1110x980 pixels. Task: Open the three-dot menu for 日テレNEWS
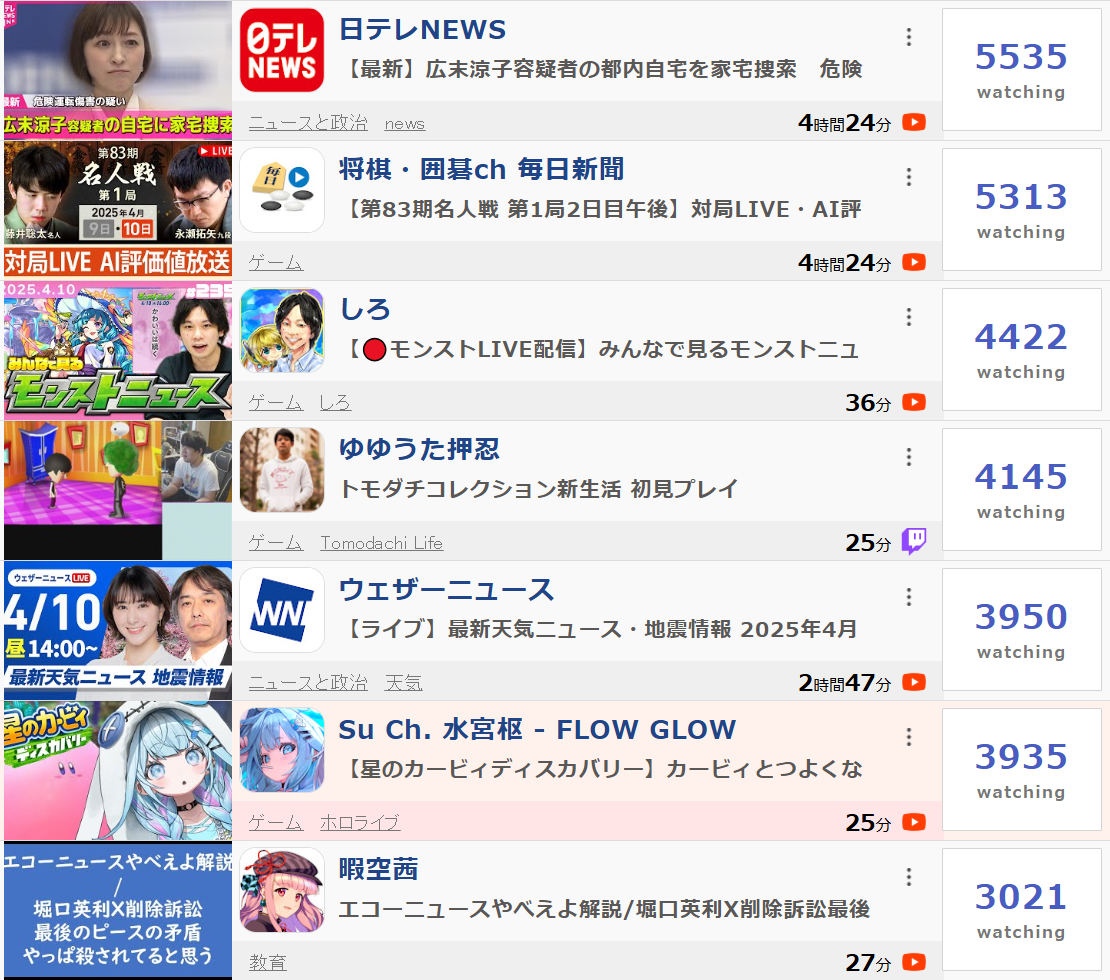[909, 37]
